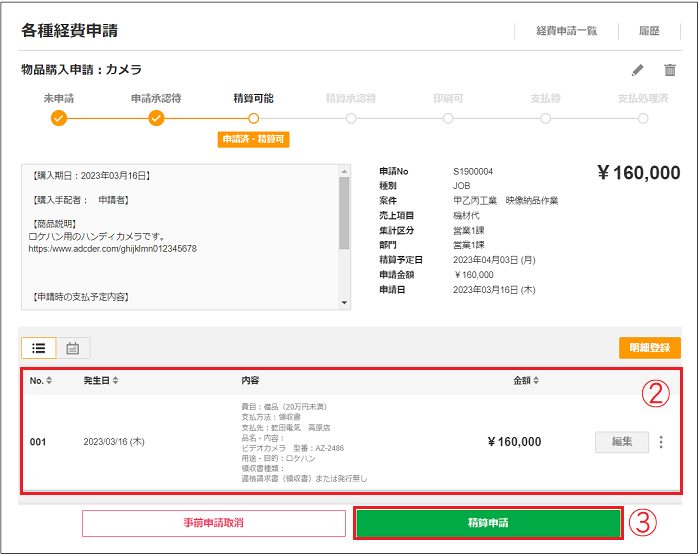Image resolution: width=700 pixels, height=556 pixels.
Task: Click the trash delete icon
Action: click(x=670, y=71)
